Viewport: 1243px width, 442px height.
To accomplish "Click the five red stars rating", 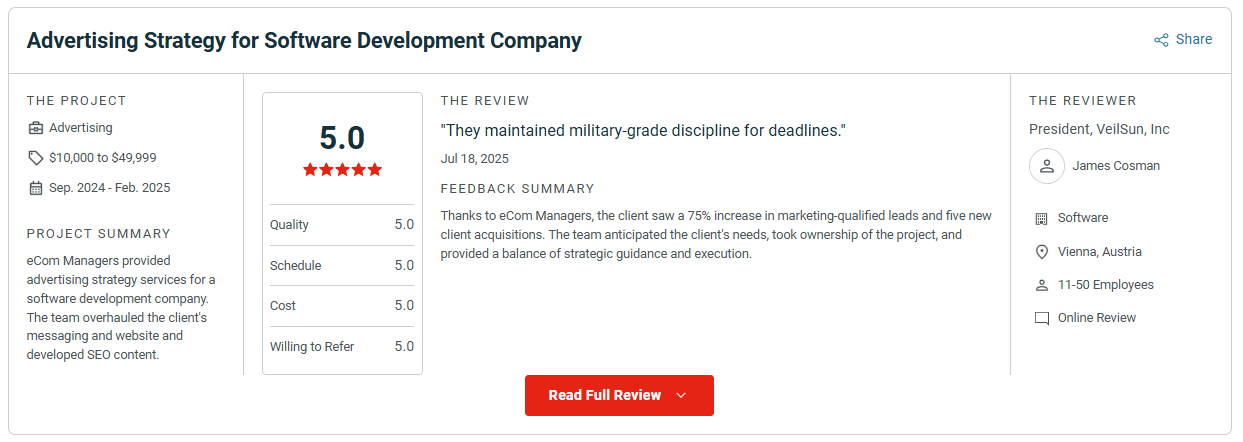I will tap(342, 170).
